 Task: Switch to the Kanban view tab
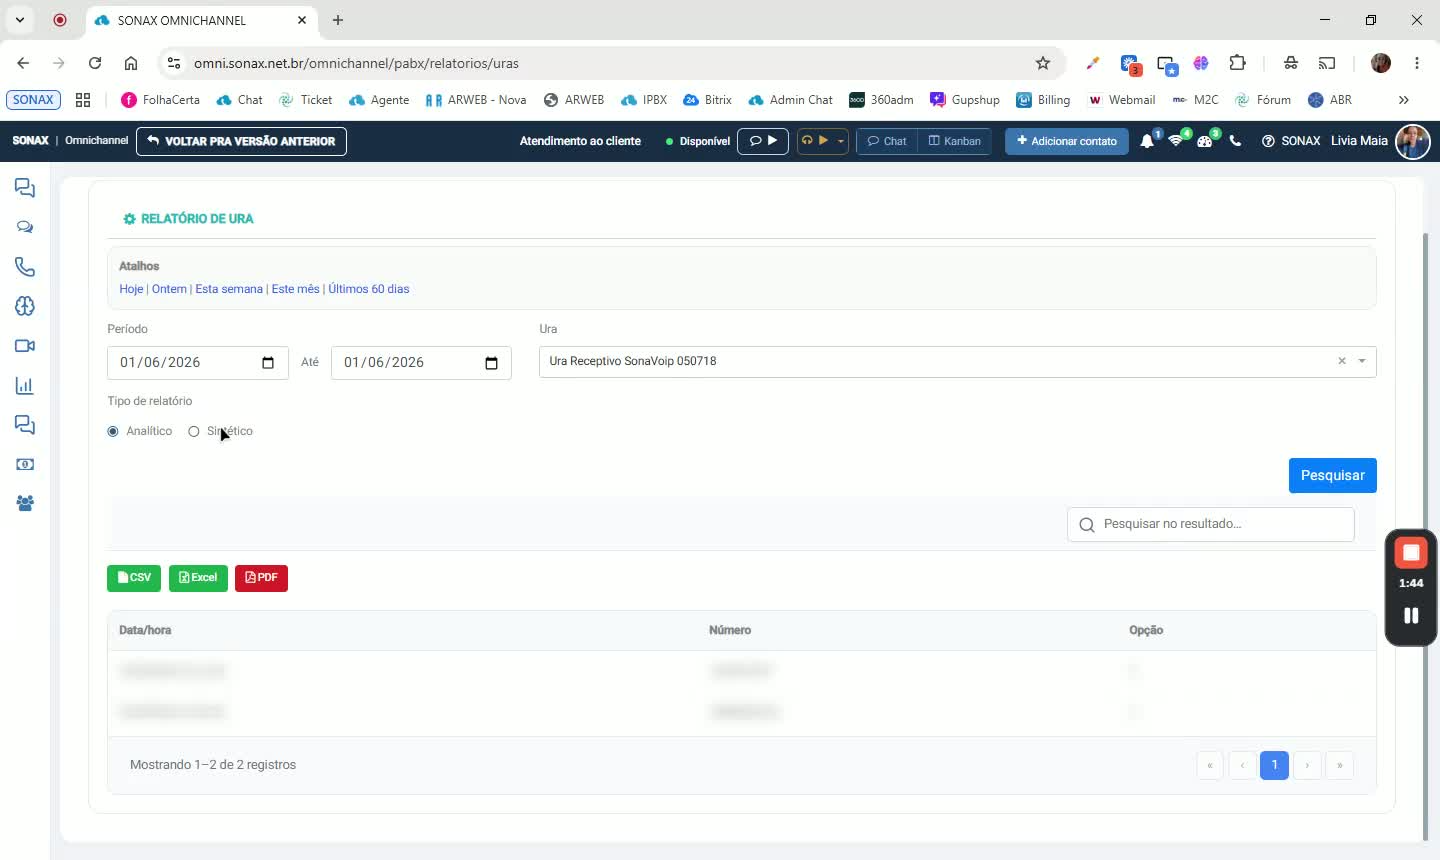coord(955,141)
